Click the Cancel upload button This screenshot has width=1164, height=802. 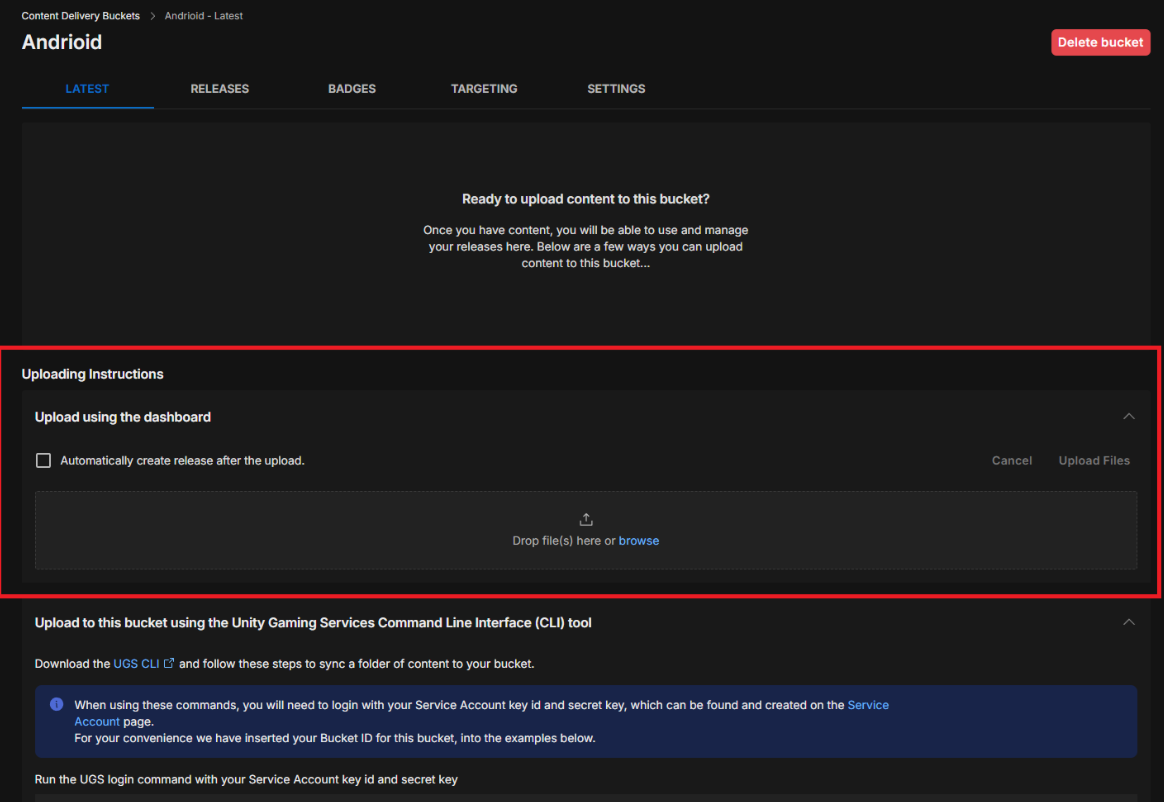1012,460
